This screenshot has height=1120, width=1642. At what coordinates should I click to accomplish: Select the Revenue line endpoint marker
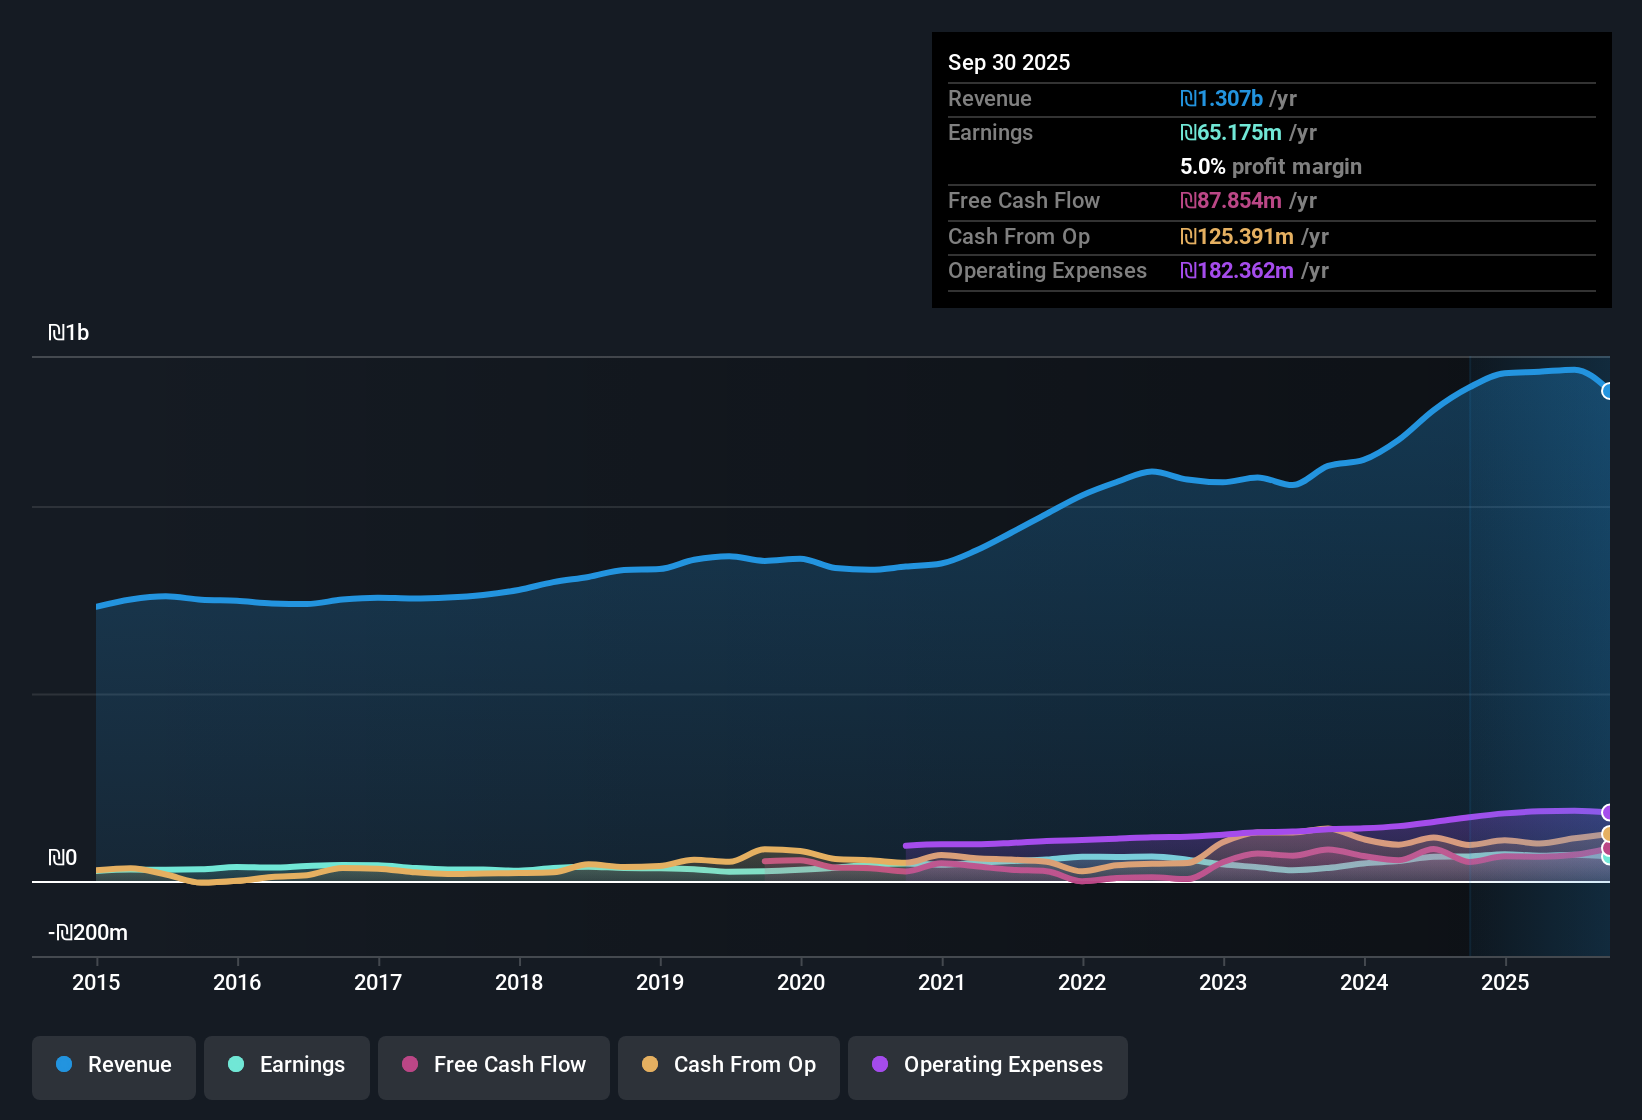[x=1608, y=392]
